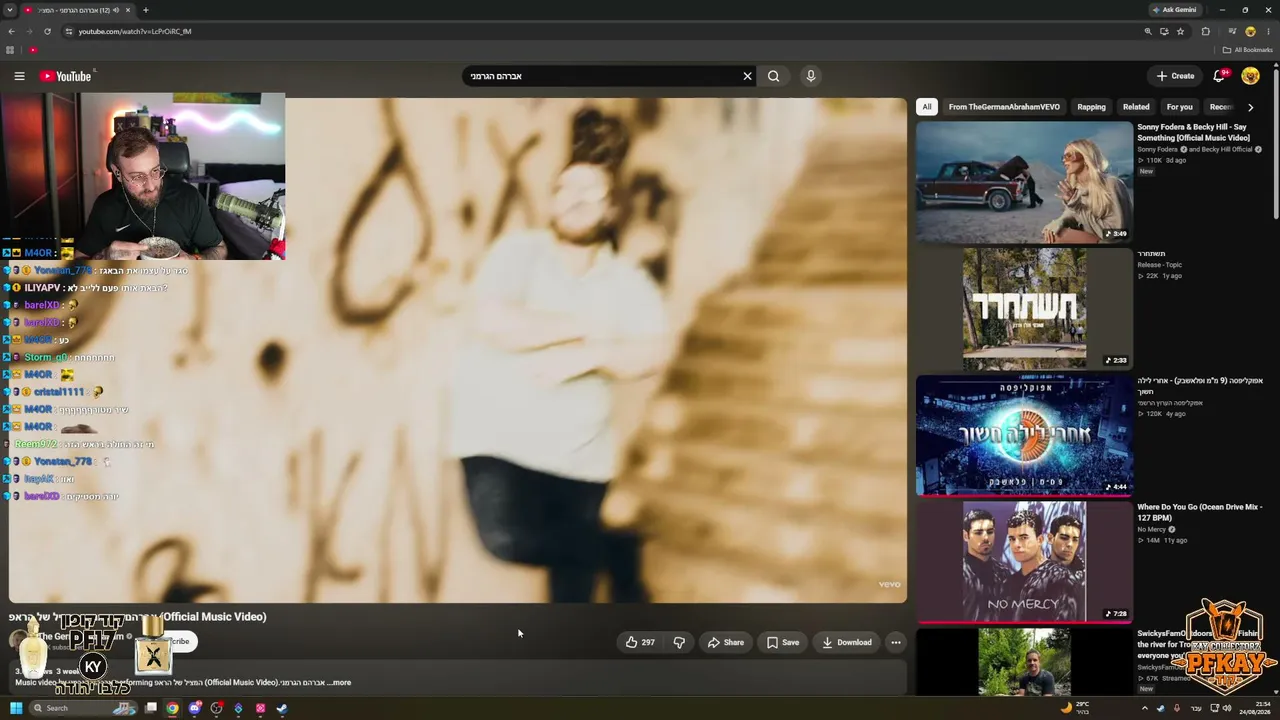This screenshot has height=720, width=1280.
Task: Click the vevo mark on the video
Action: (x=889, y=584)
